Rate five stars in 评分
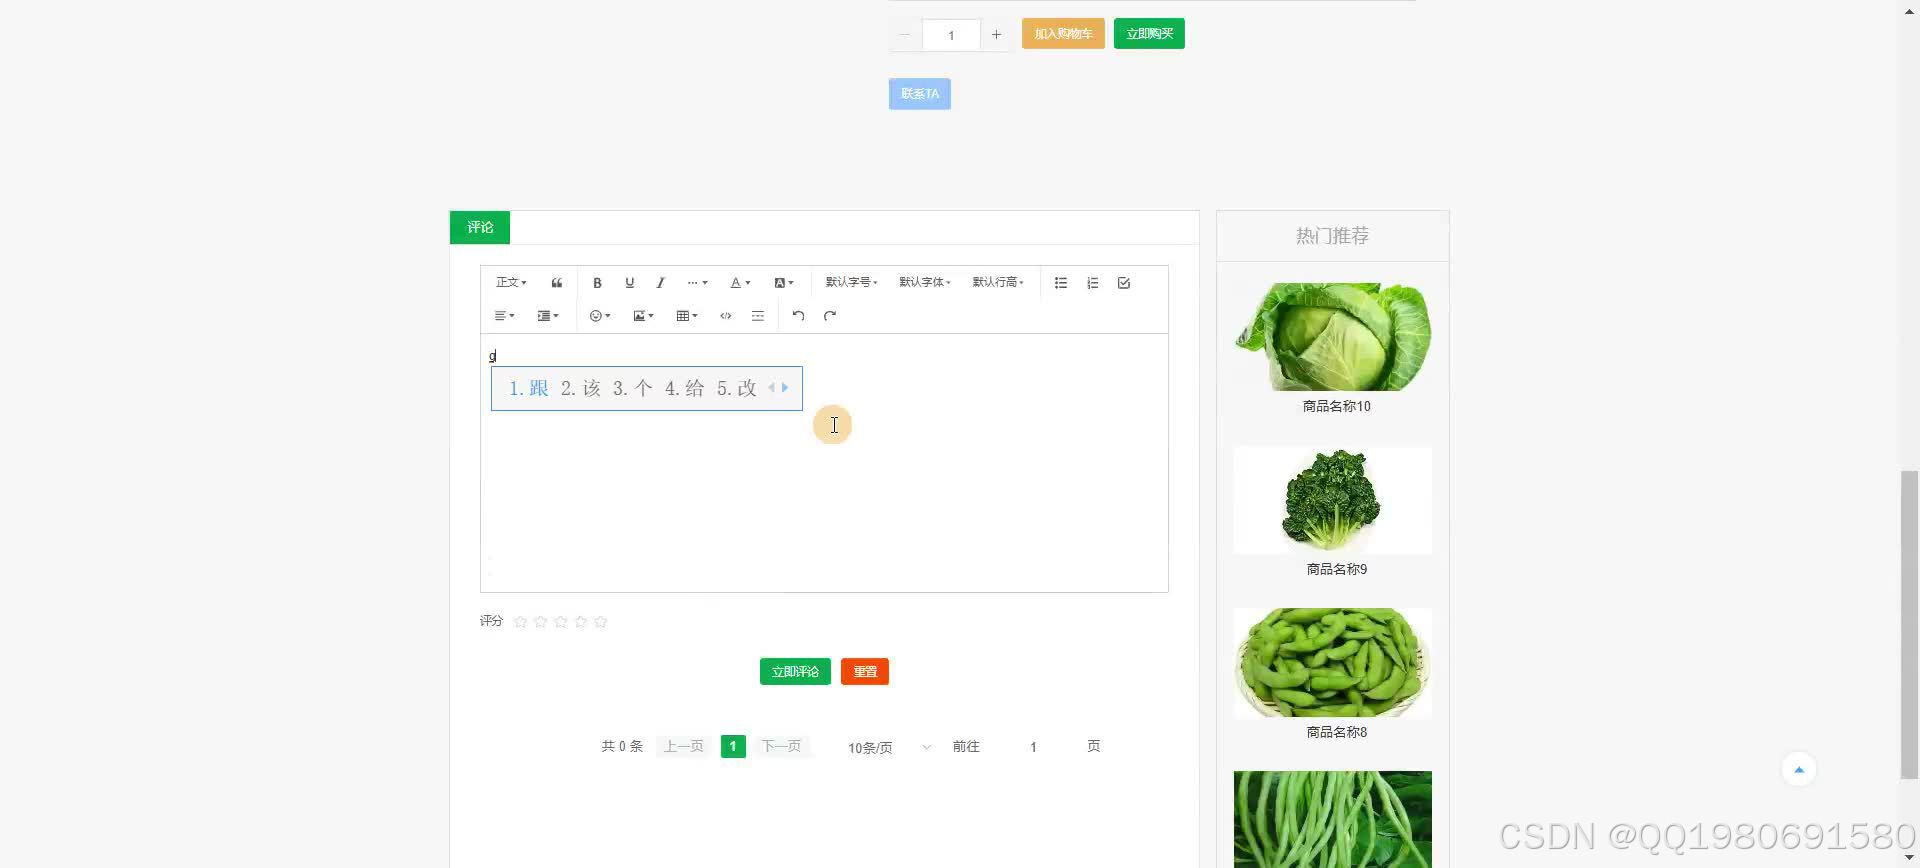1920x868 pixels. tap(600, 622)
